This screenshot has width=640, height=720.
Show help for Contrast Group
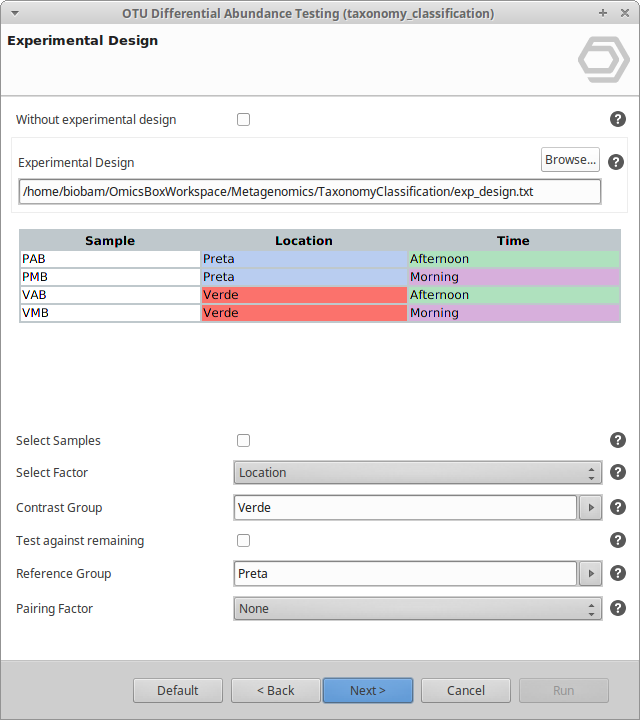click(618, 508)
